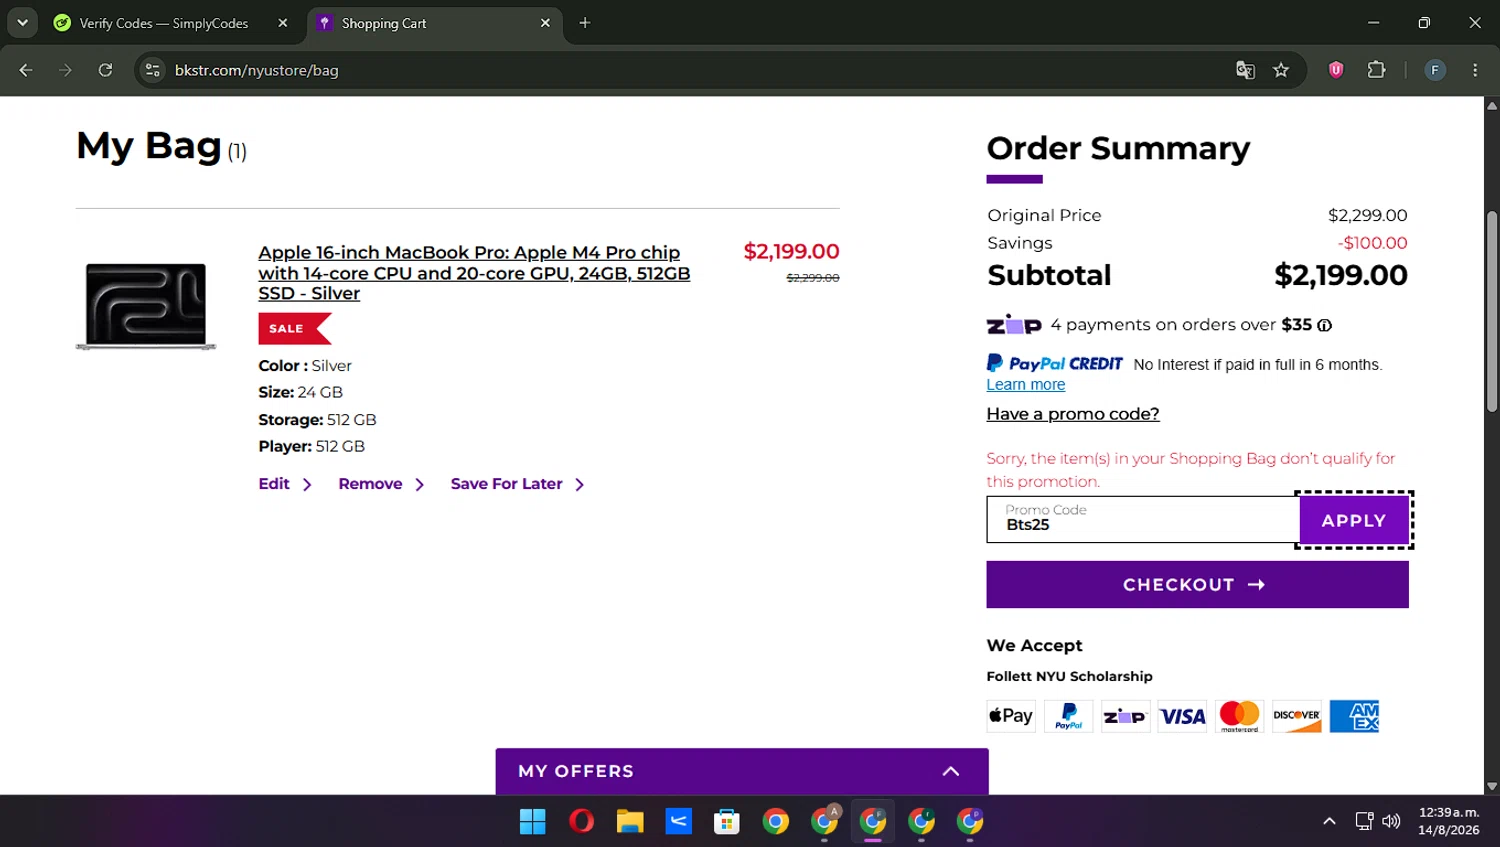The height and width of the screenshot is (847, 1500).
Task: Open the Chrome profile F menu
Action: 1435,70
